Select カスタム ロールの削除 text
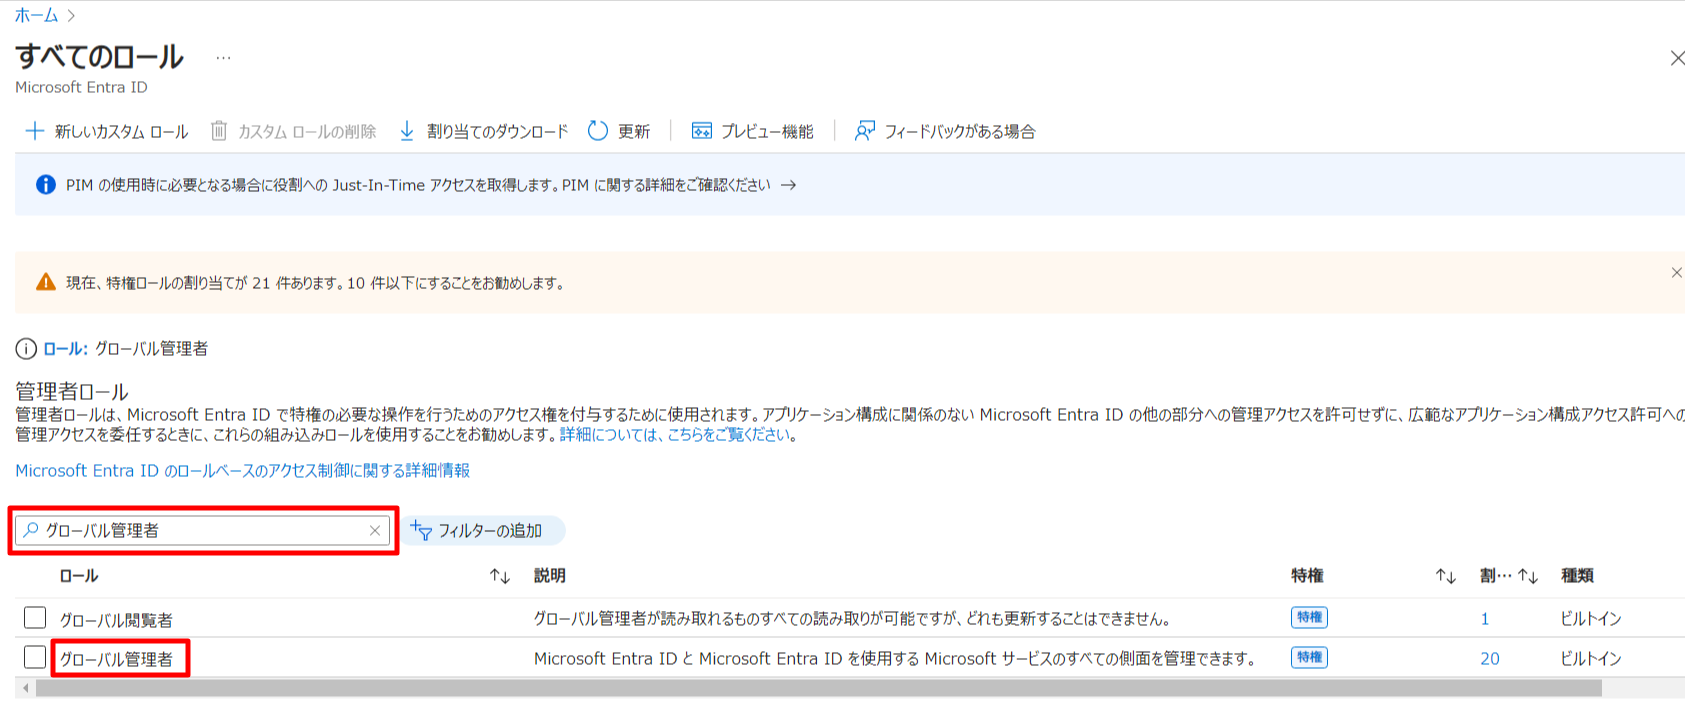The width and height of the screenshot is (1685, 715). [307, 131]
